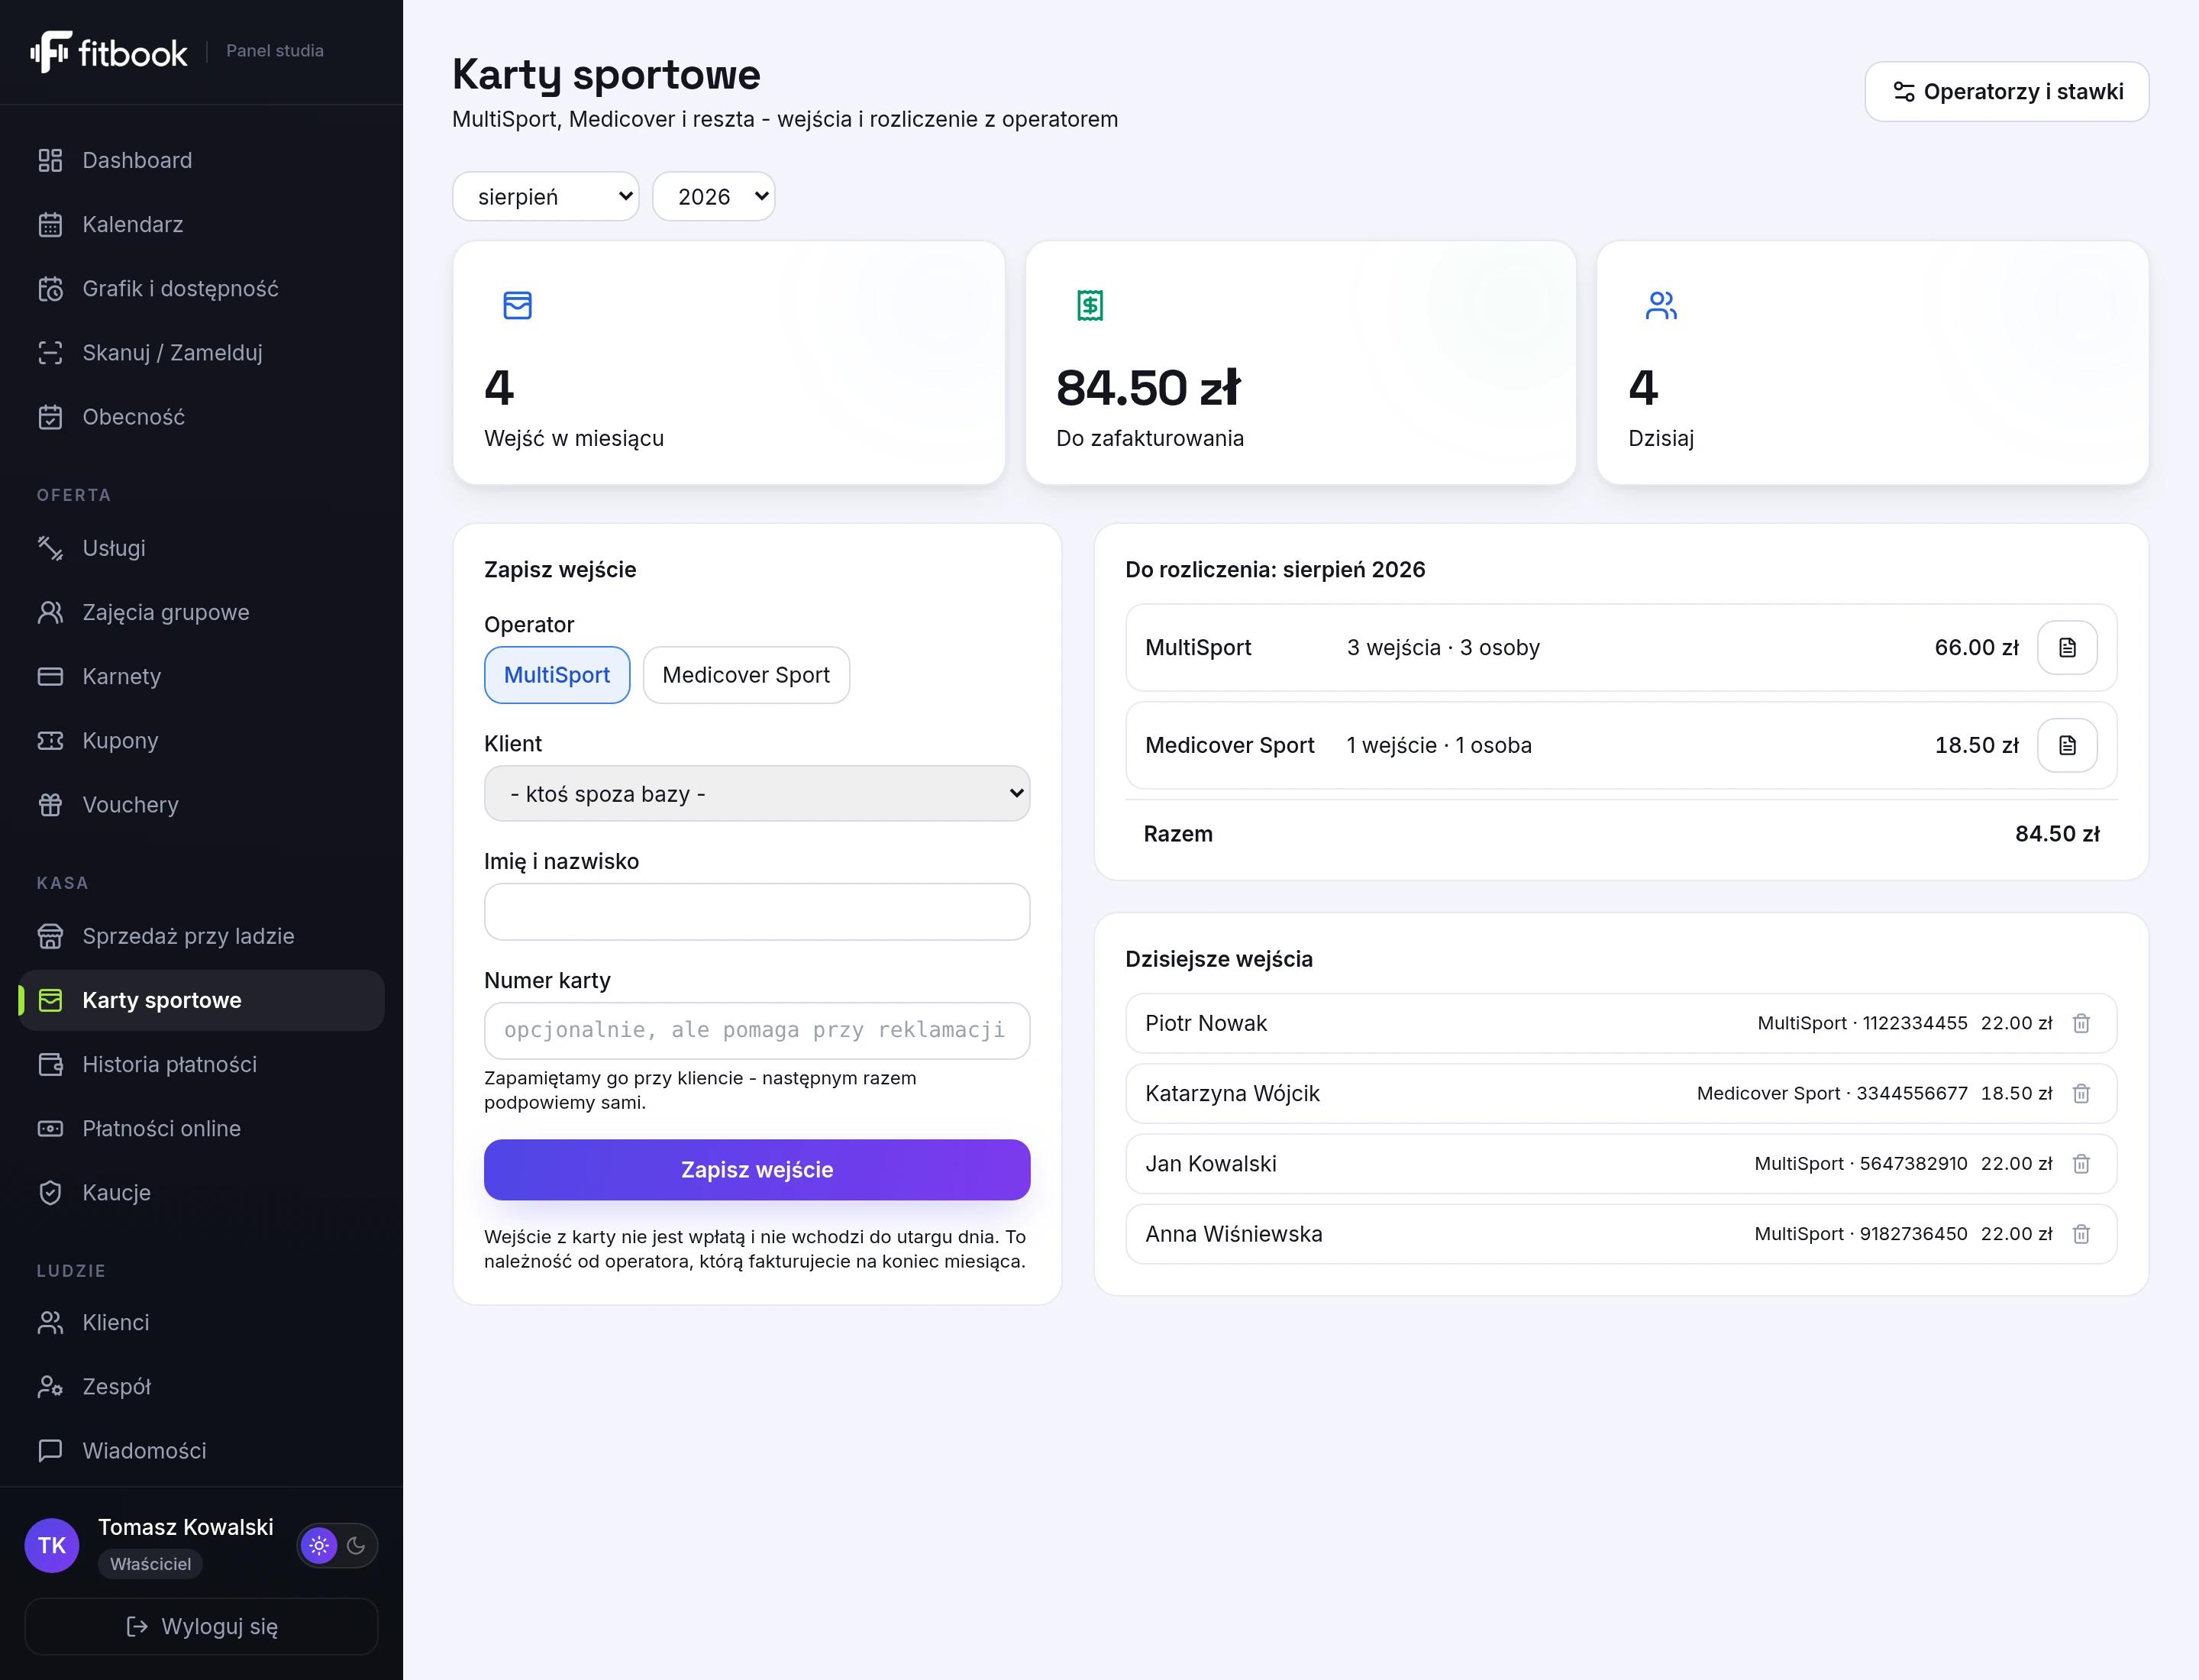Open Klienci list
The image size is (2199, 1680).
click(x=202, y=1322)
